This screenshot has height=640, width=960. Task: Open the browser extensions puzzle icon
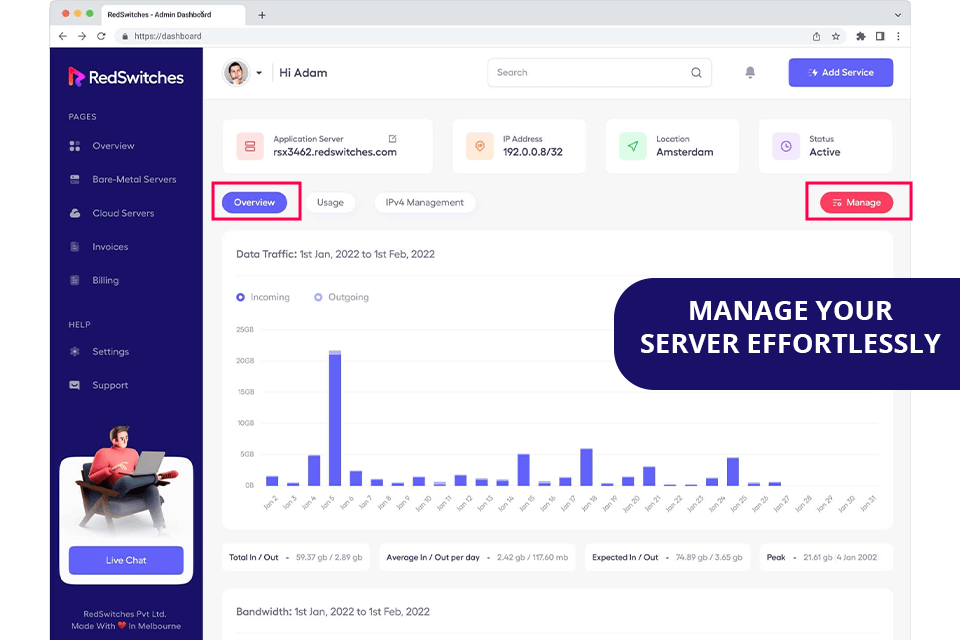pos(861,36)
